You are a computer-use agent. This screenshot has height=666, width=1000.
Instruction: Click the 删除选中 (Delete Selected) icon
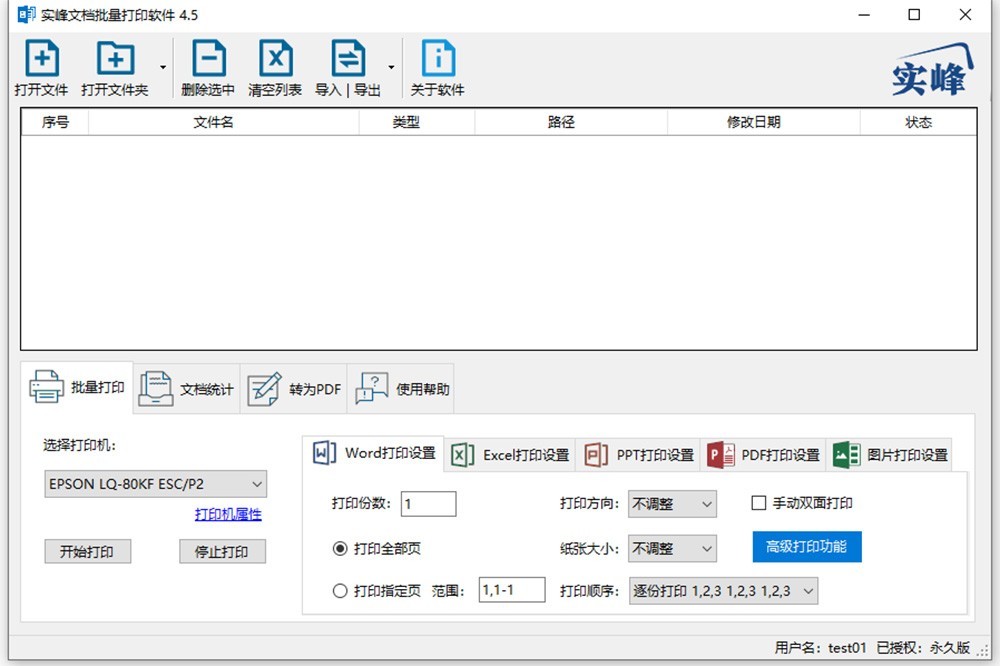(208, 60)
